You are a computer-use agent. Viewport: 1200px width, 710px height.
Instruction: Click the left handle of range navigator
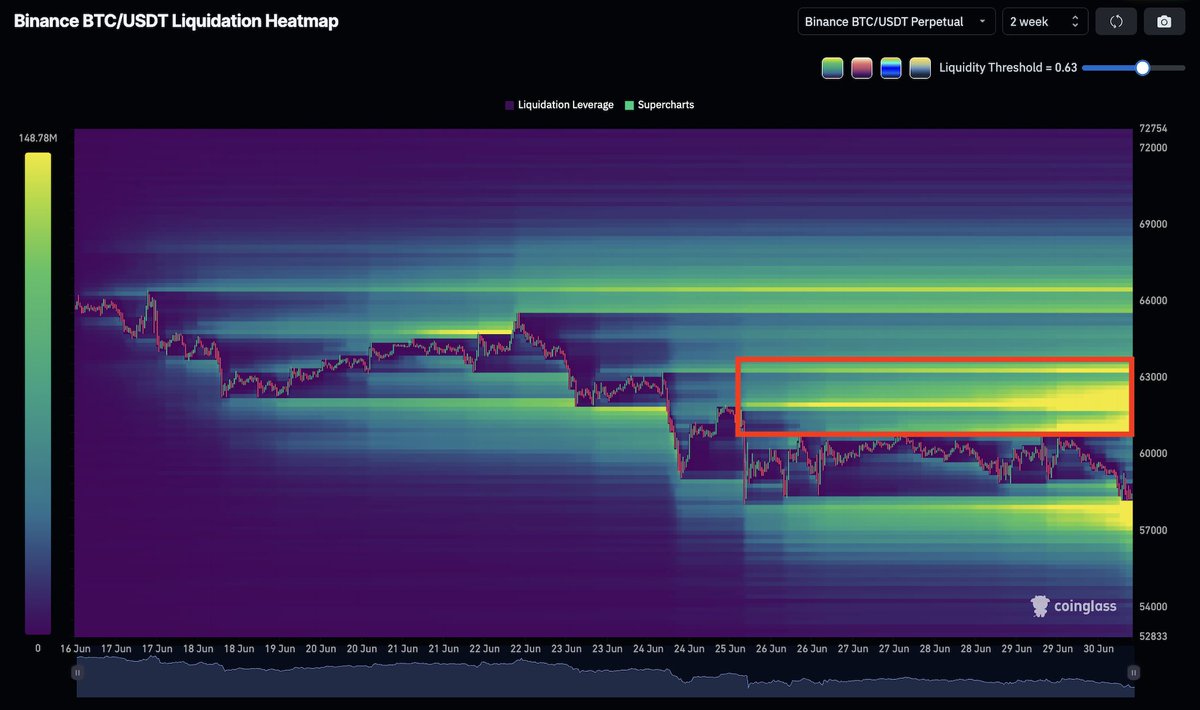(77, 673)
